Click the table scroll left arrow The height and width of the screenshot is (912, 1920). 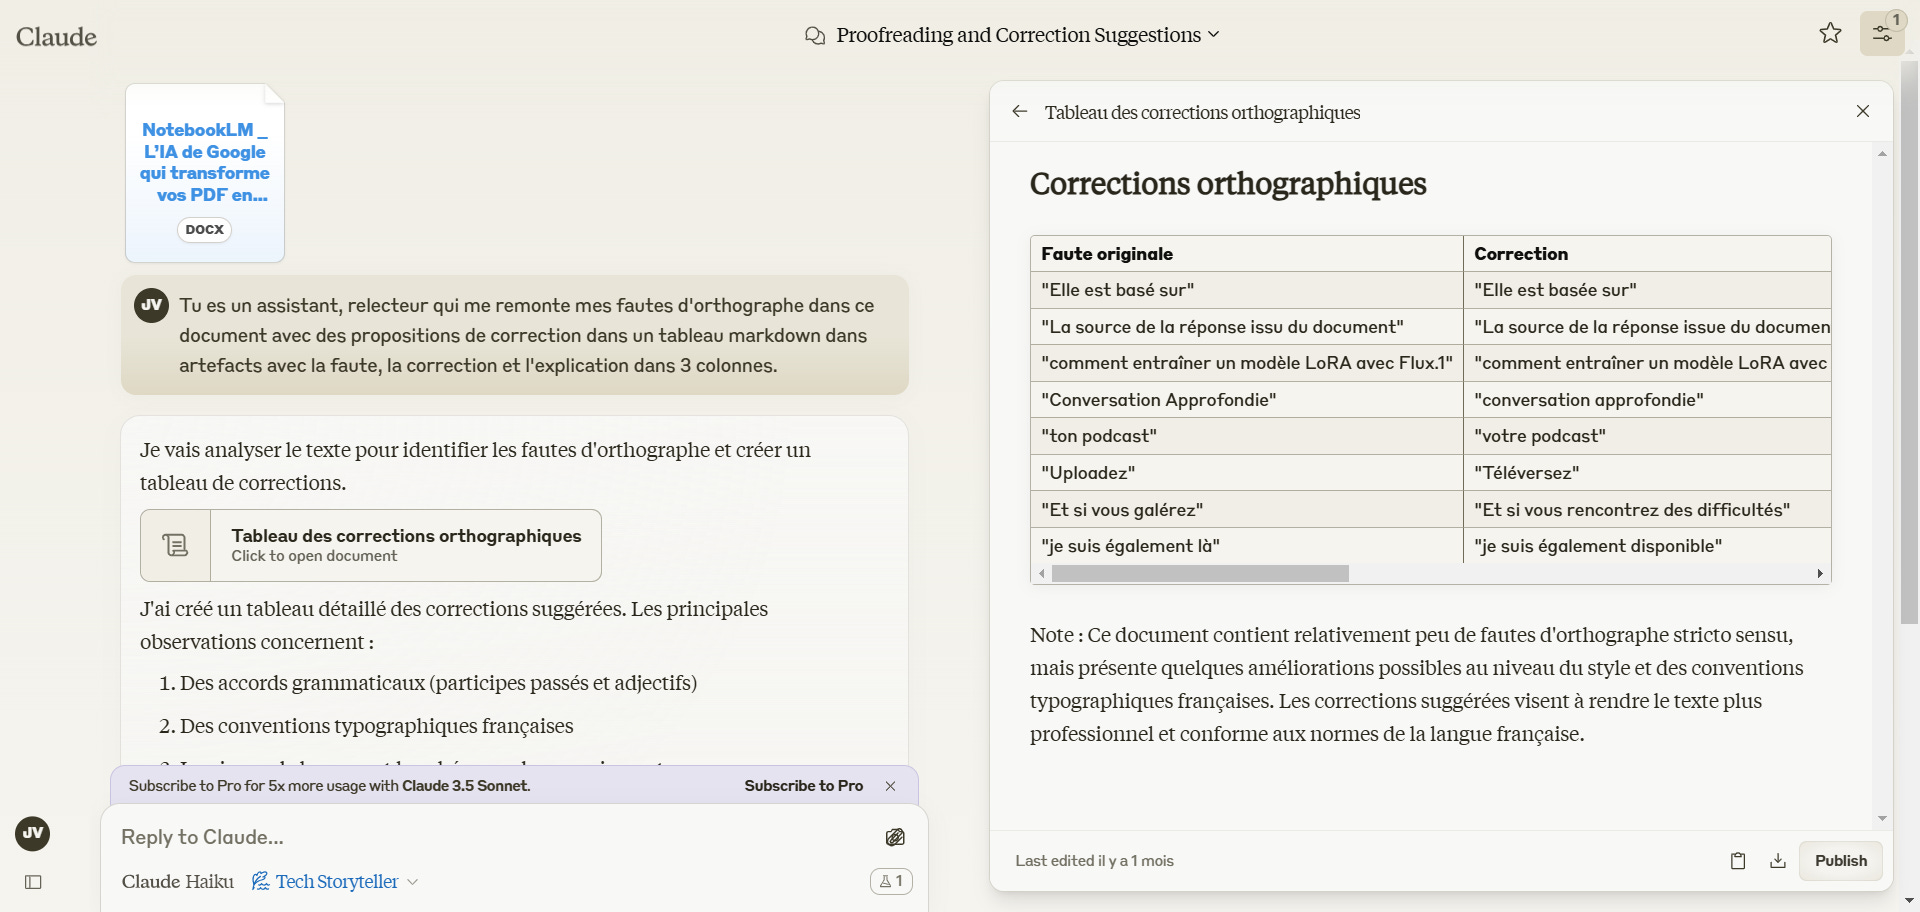pos(1042,574)
